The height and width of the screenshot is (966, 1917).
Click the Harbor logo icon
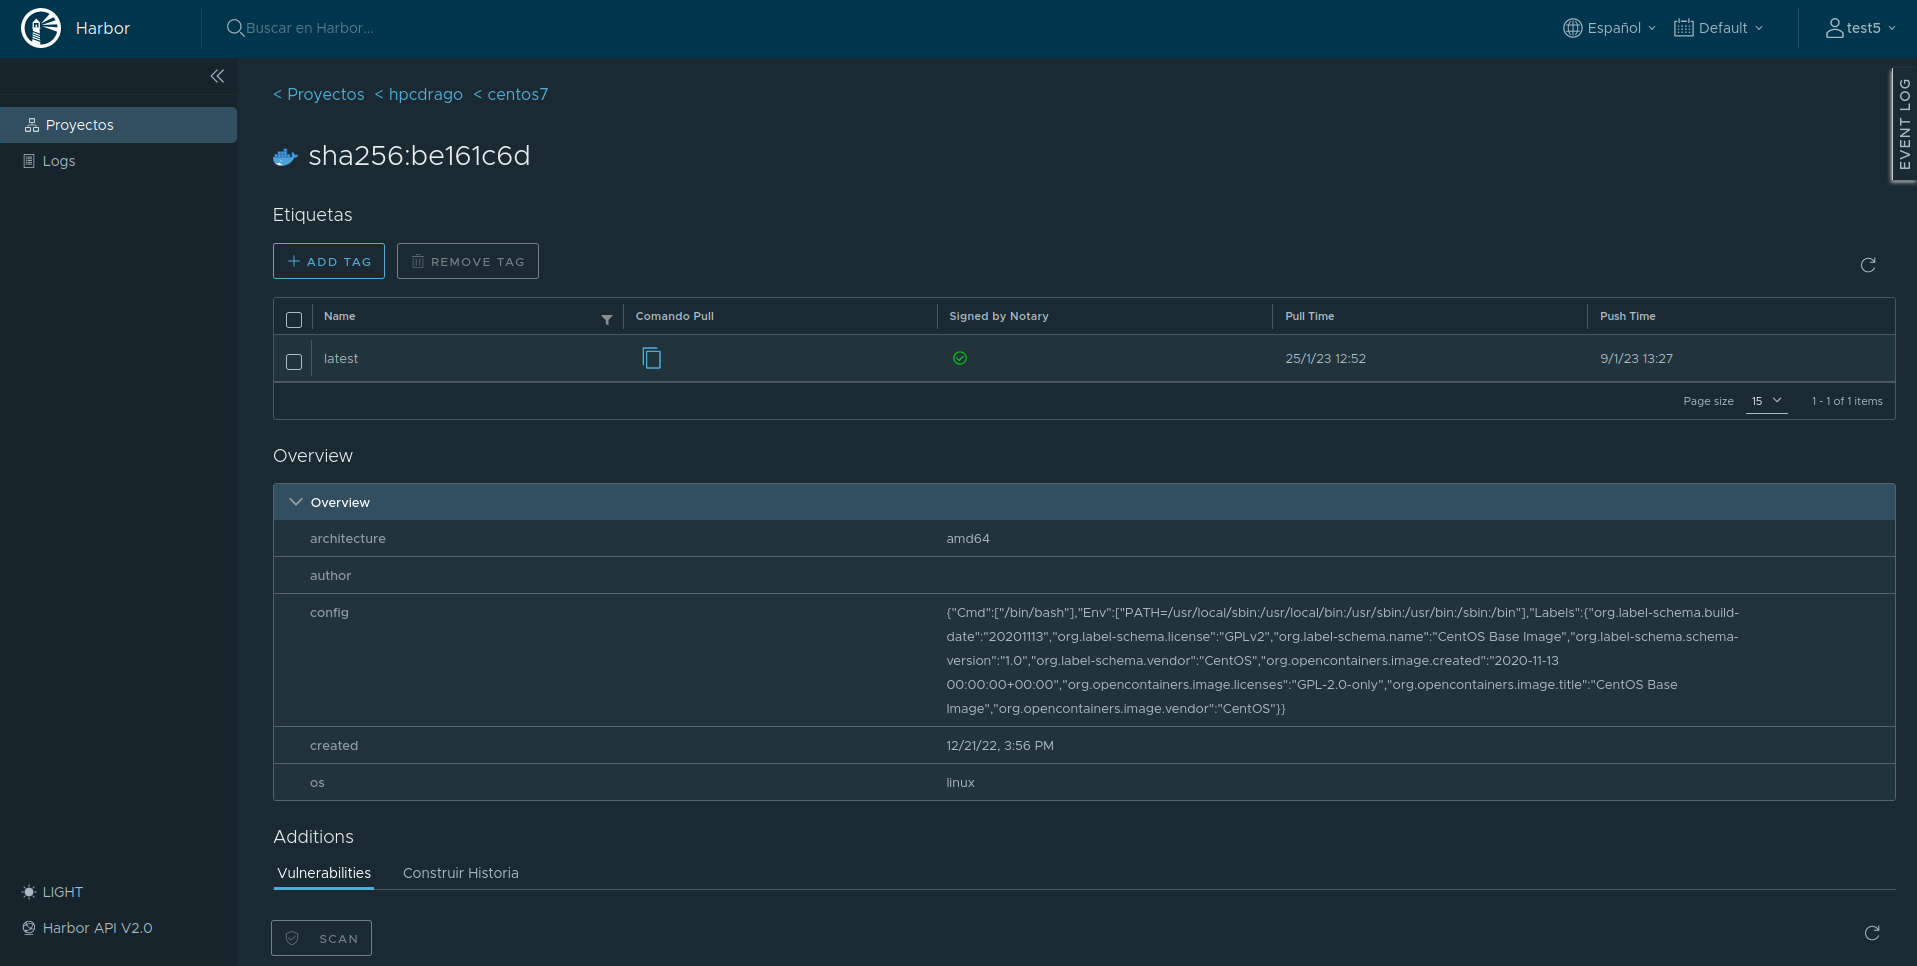tap(41, 28)
